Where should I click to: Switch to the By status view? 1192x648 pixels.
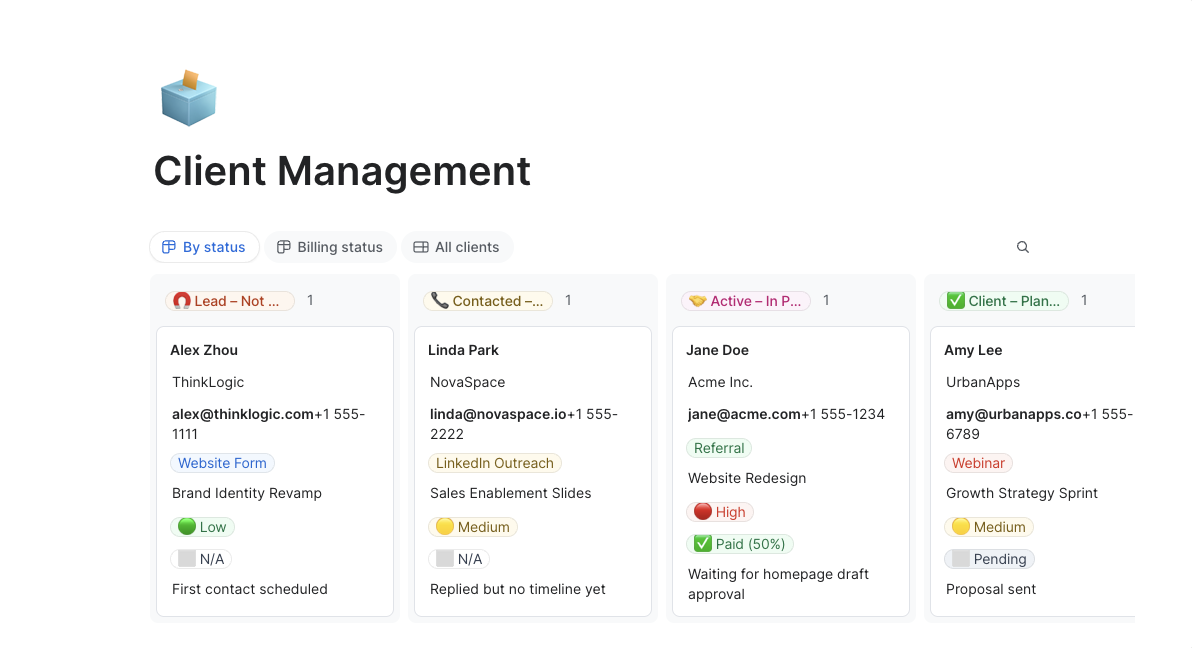point(204,247)
